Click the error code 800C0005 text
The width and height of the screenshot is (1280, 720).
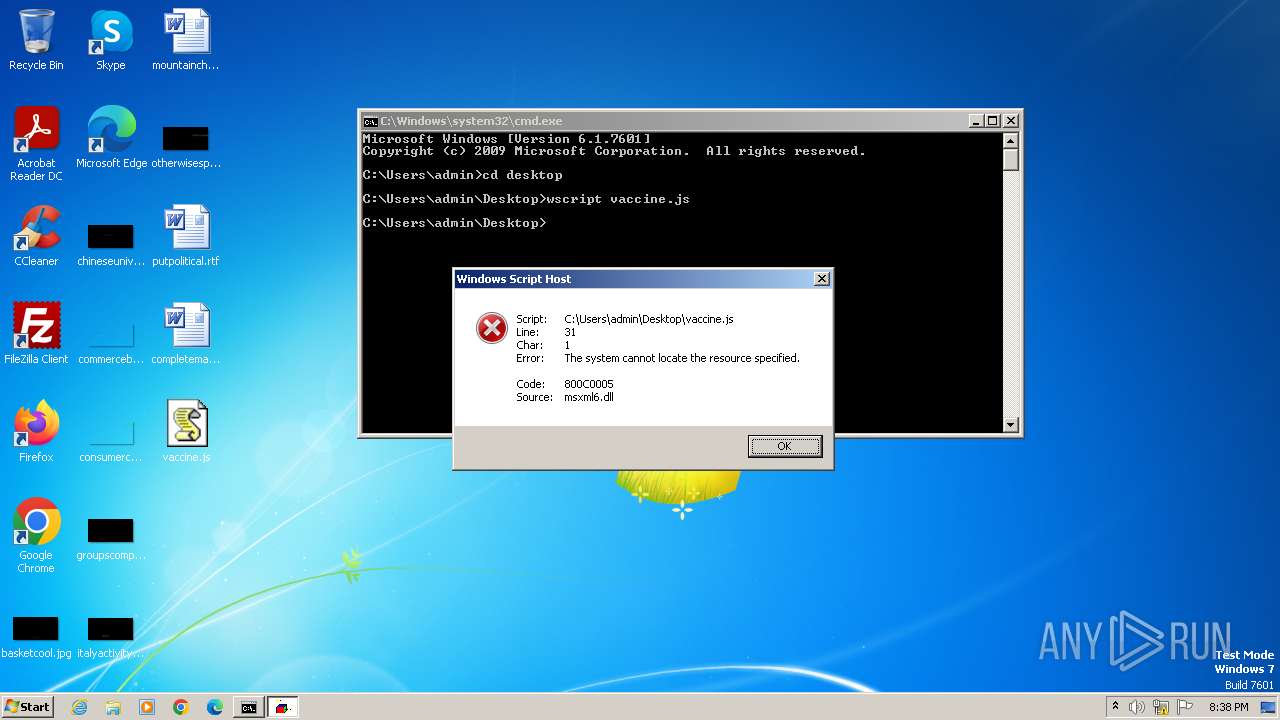click(589, 384)
